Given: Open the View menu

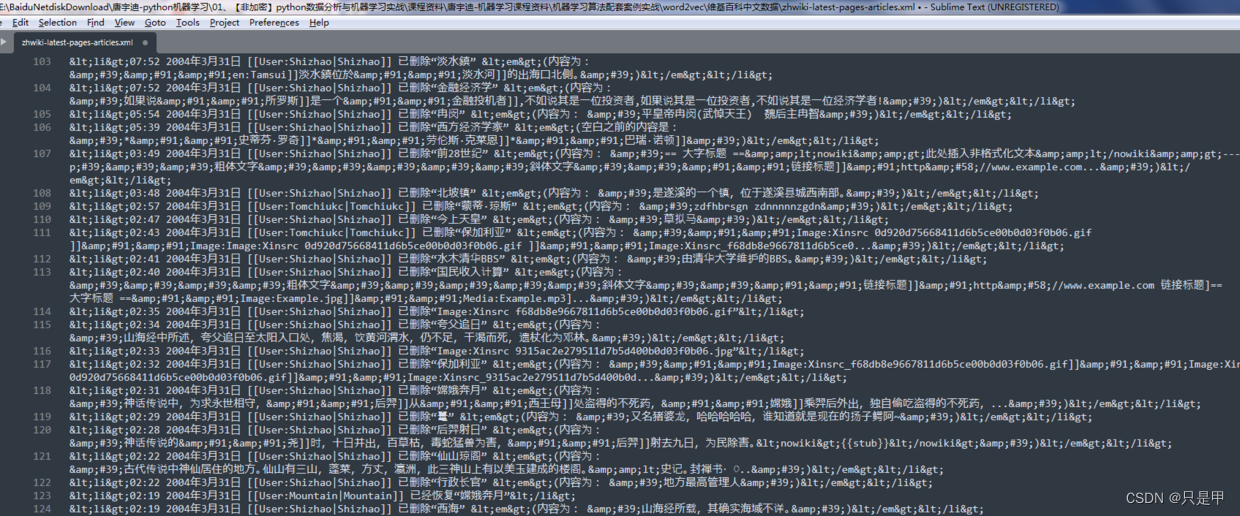Looking at the screenshot, I should tap(125, 22).
